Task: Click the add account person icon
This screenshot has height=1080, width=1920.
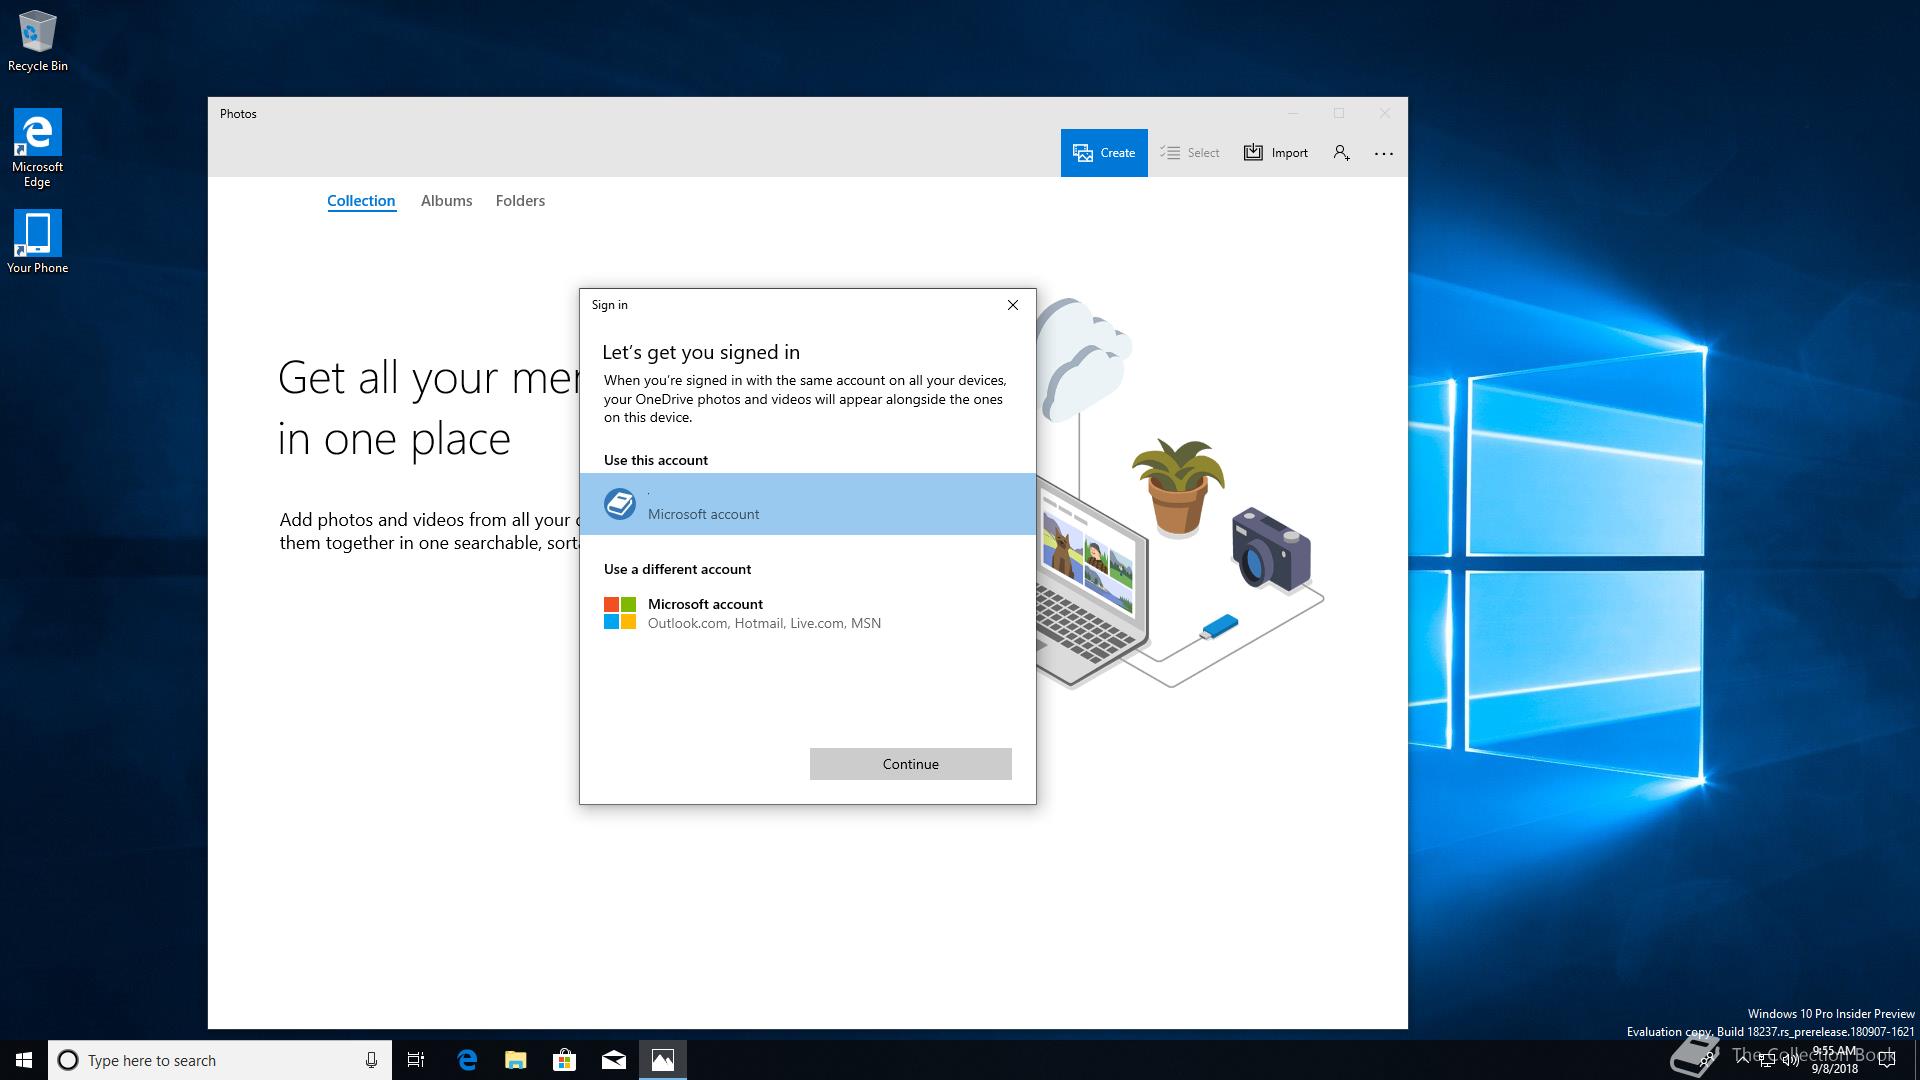Action: (1342, 153)
